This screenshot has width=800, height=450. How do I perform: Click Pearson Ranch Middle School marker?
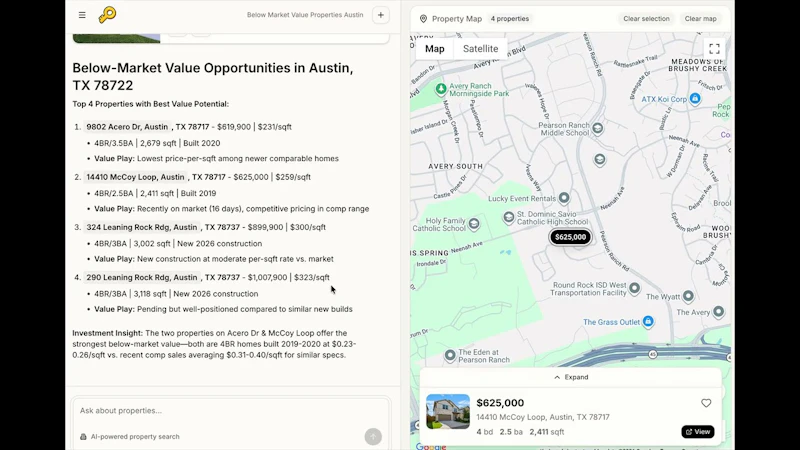pos(597,128)
